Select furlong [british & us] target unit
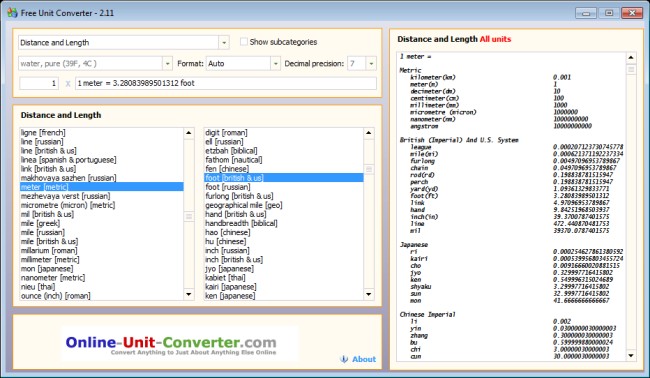650x378 pixels. click(x=284, y=196)
